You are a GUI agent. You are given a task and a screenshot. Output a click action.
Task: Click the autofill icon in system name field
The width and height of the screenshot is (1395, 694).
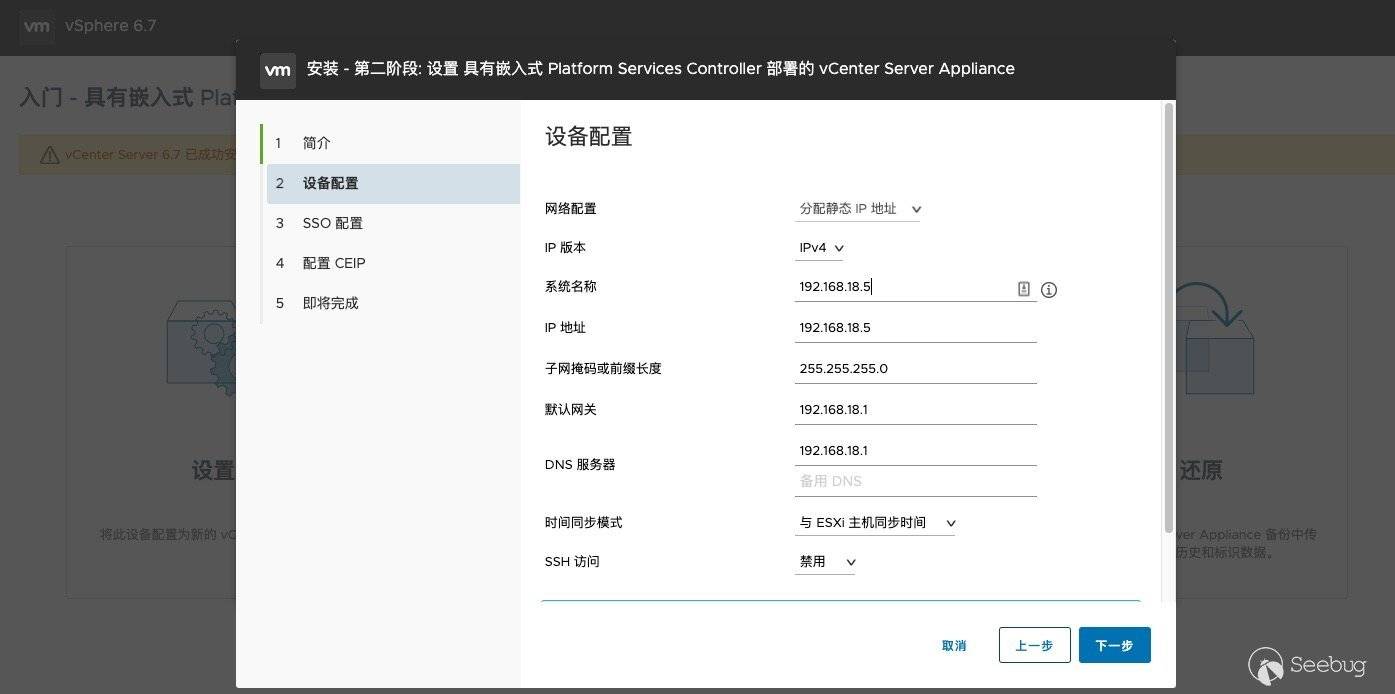[x=1023, y=289]
